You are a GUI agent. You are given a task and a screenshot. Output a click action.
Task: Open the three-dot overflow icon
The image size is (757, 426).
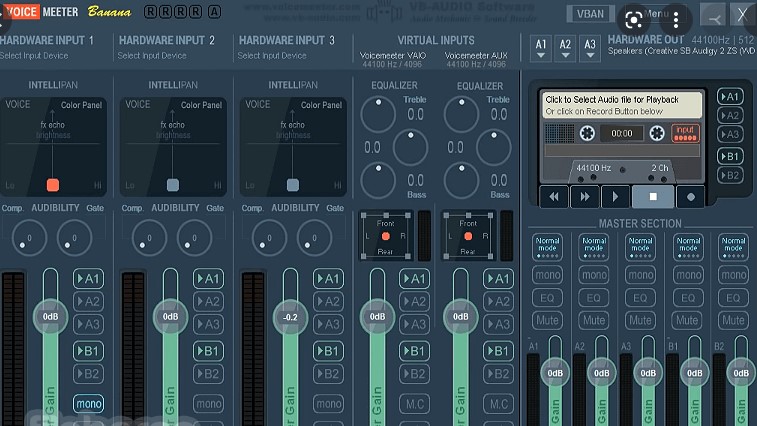tap(676, 20)
